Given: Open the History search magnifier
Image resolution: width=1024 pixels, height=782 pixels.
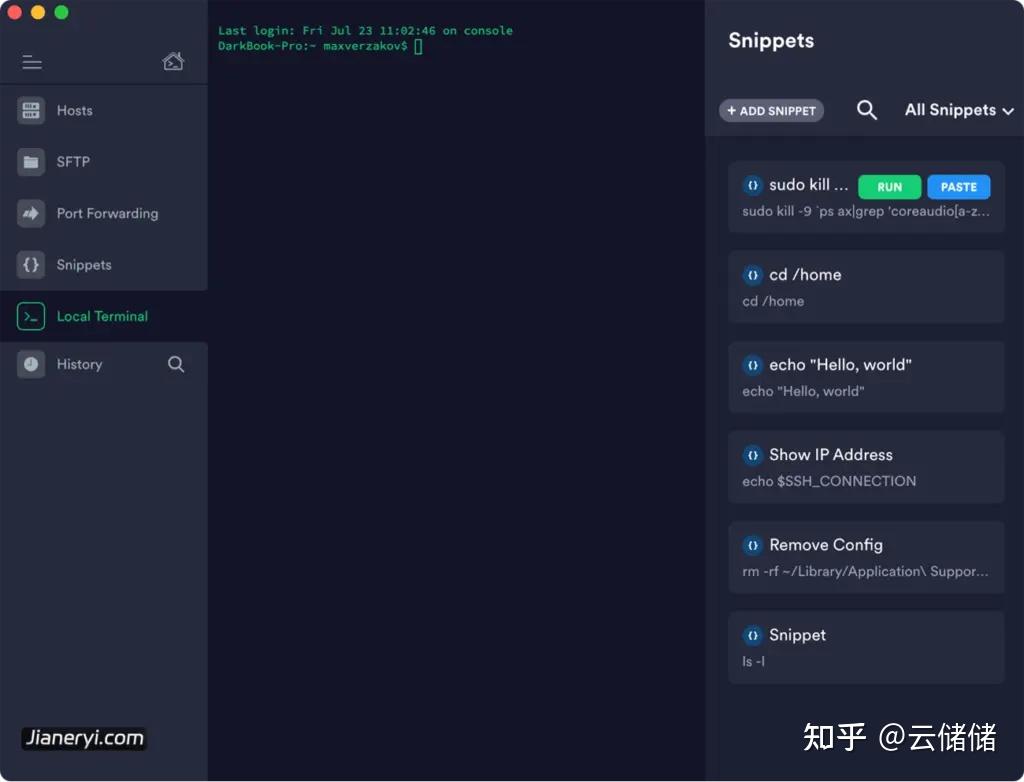Looking at the screenshot, I should (x=176, y=365).
